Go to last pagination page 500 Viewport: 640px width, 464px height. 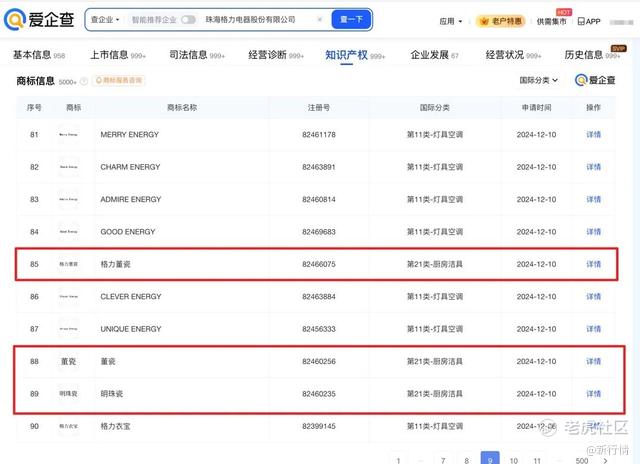[582, 460]
